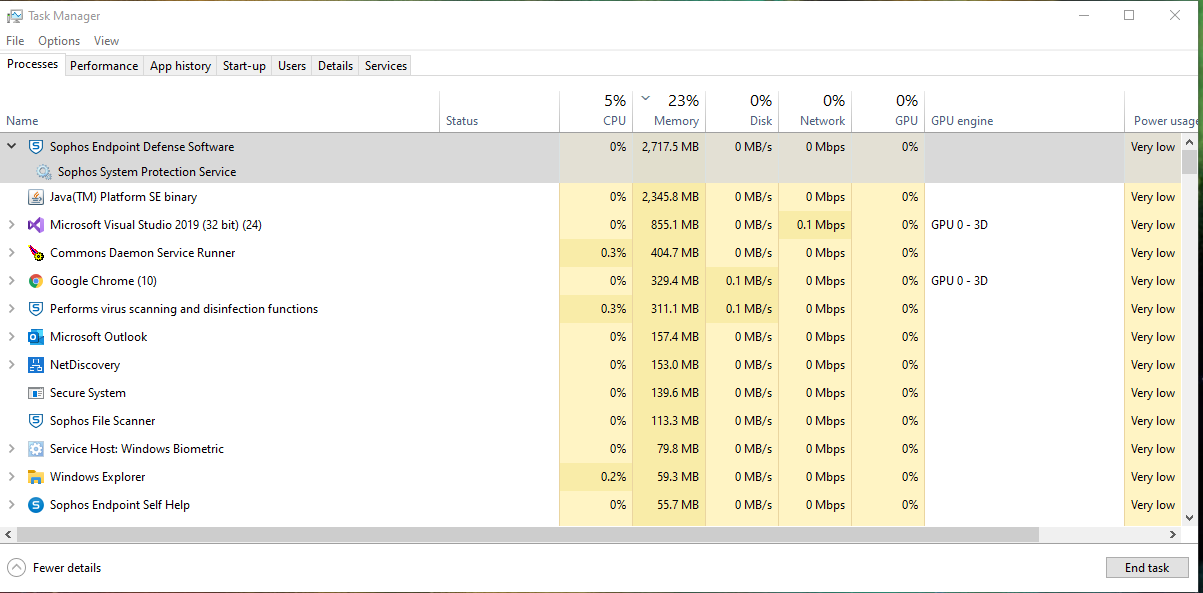The height and width of the screenshot is (593, 1203).
Task: Click the Commons Daemon Service Runner icon
Action: (x=36, y=253)
